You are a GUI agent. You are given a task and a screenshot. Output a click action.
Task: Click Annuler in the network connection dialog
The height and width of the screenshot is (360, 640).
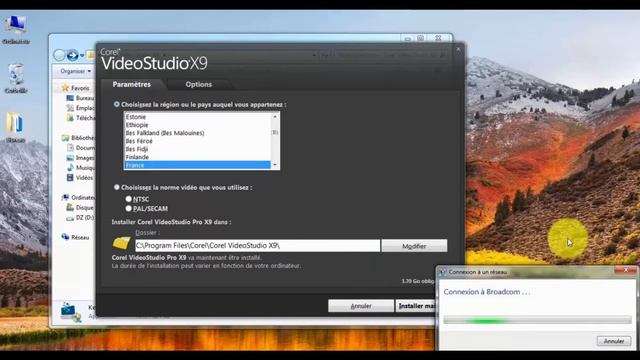(613, 341)
